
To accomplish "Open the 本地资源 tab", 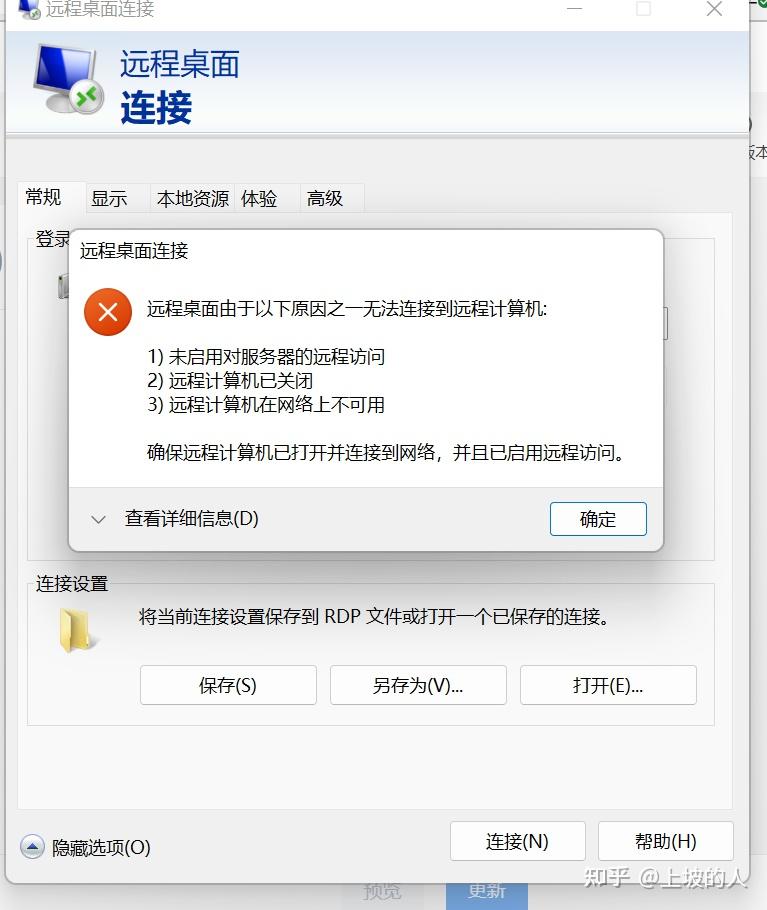I will tap(193, 198).
